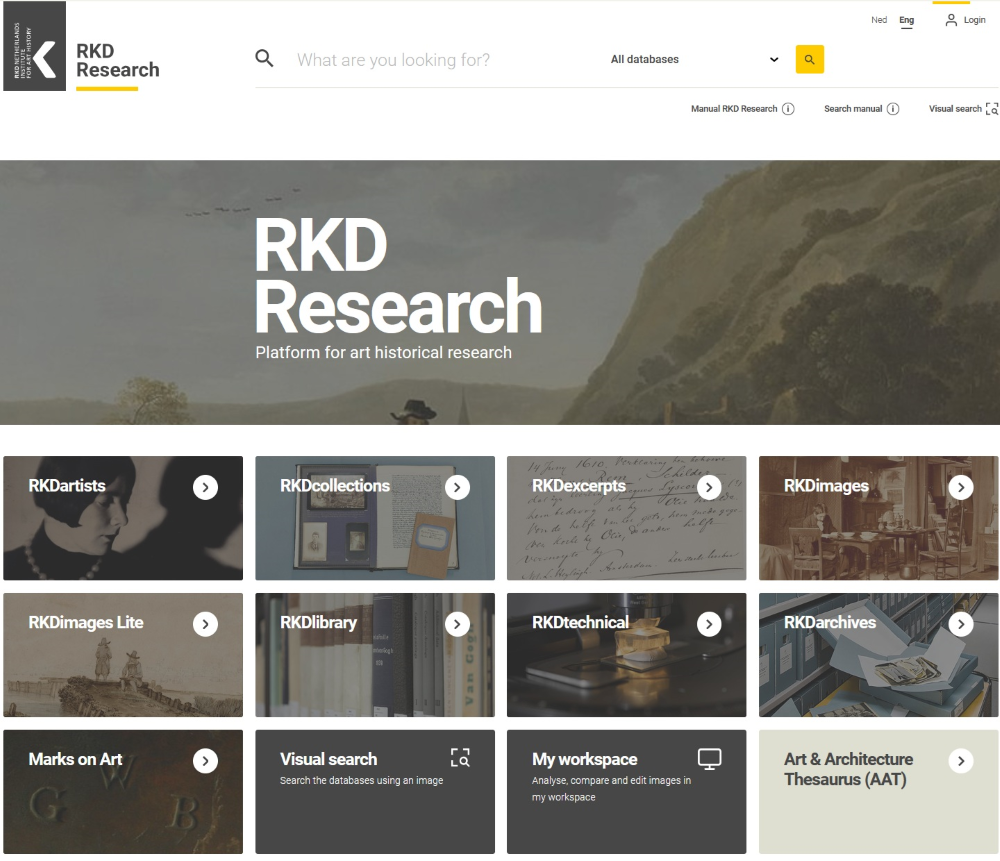This screenshot has height=861, width=1000.
Task: Click the magnifier icon beside the search field
Action: point(264,59)
